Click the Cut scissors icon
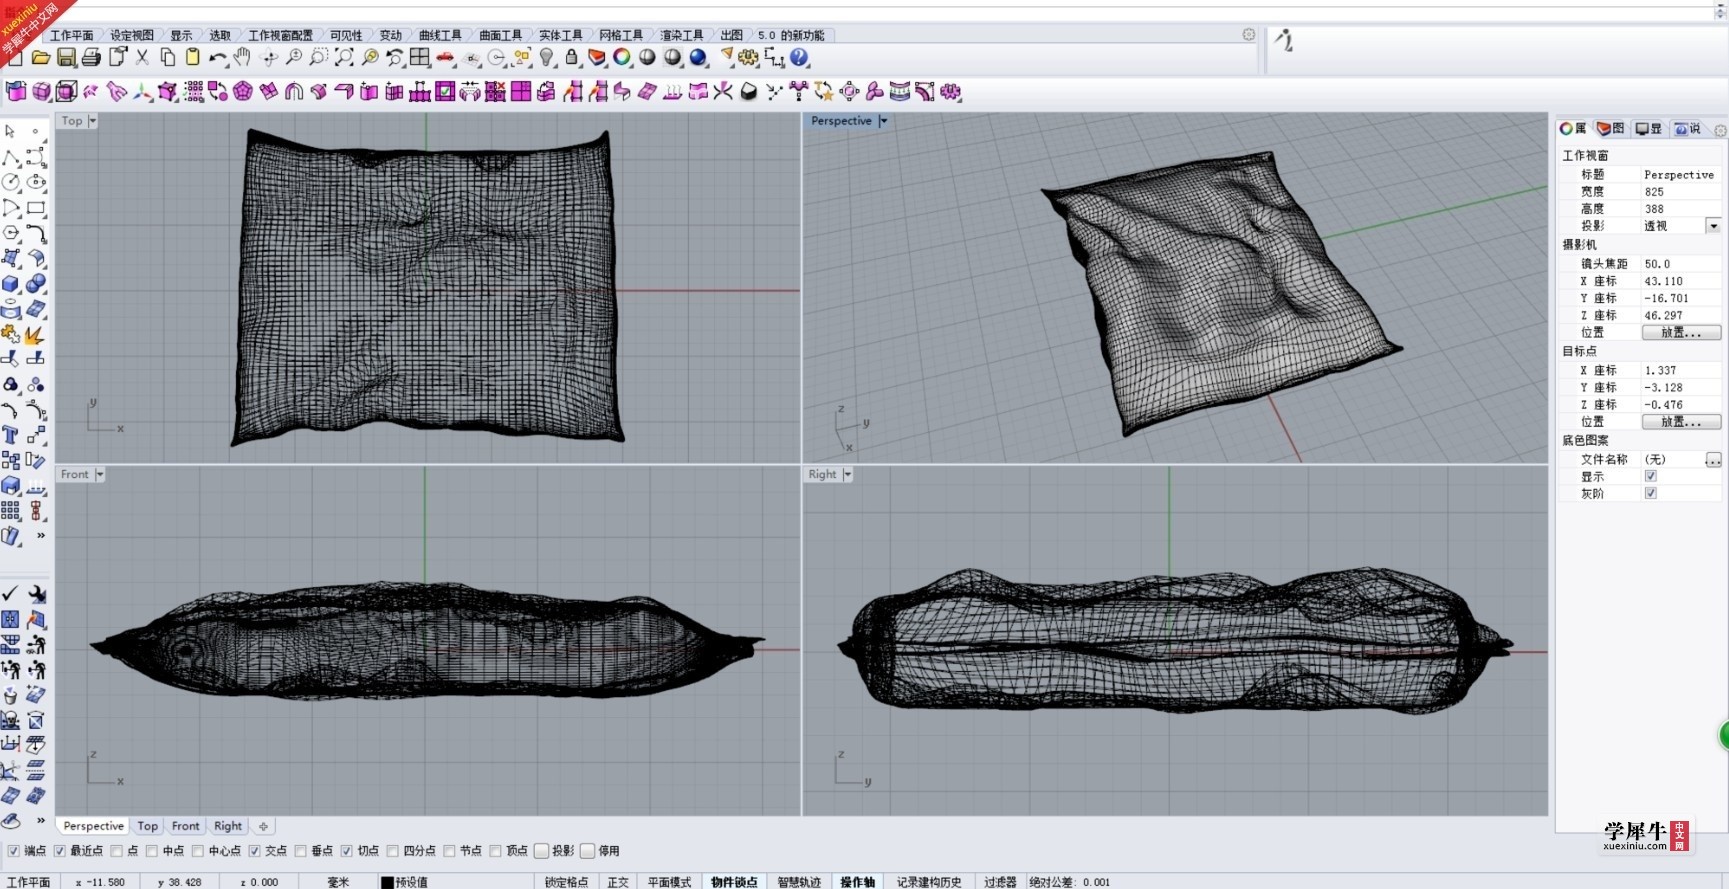This screenshot has width=1729, height=889. coord(142,58)
